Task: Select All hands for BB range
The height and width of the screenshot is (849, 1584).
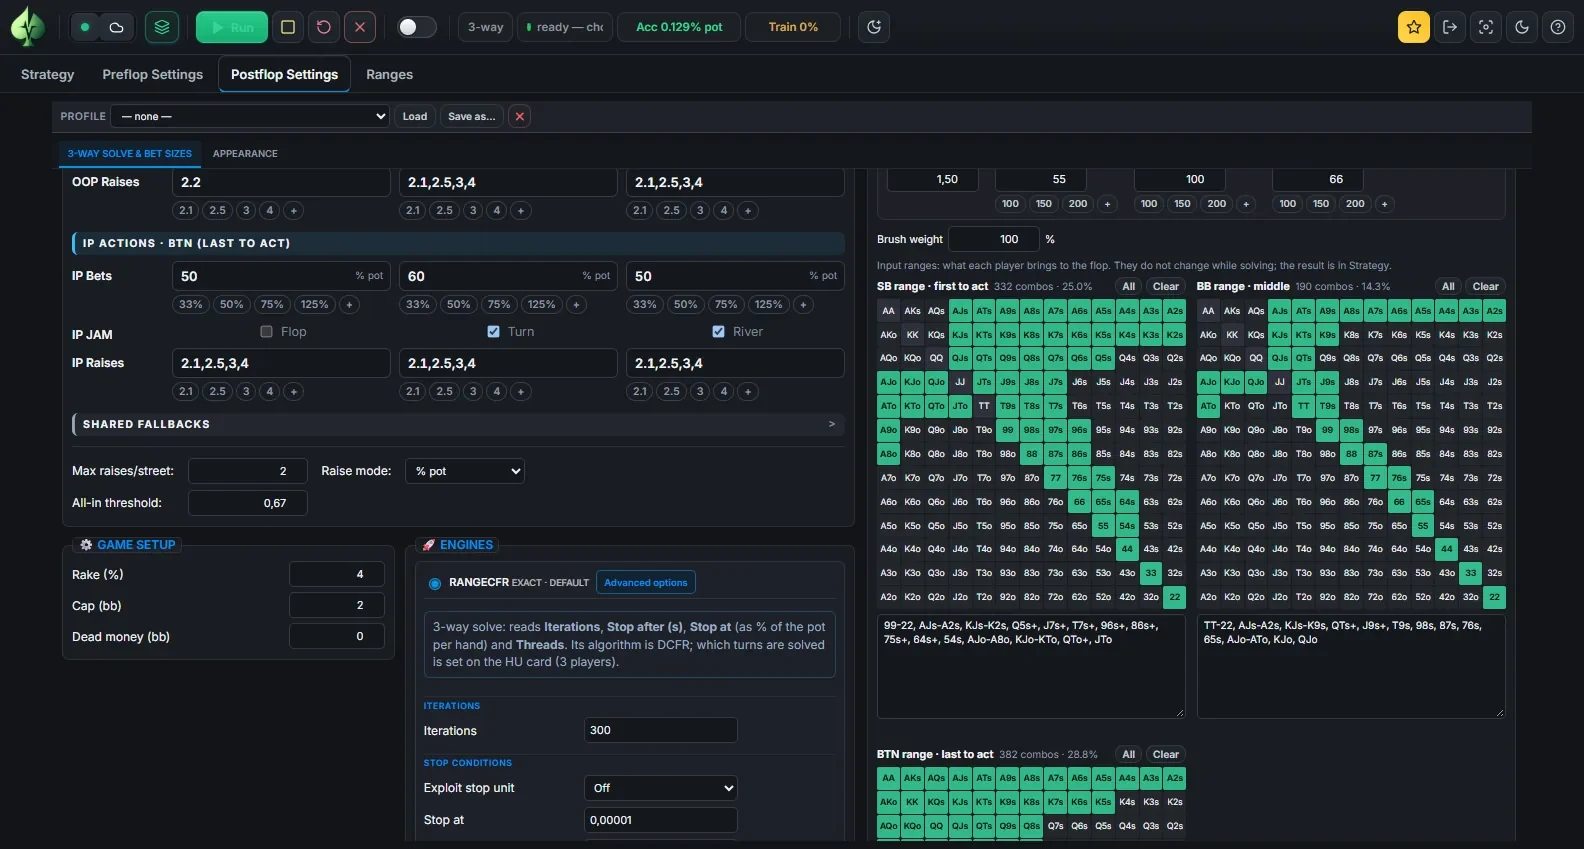Action: point(1448,287)
